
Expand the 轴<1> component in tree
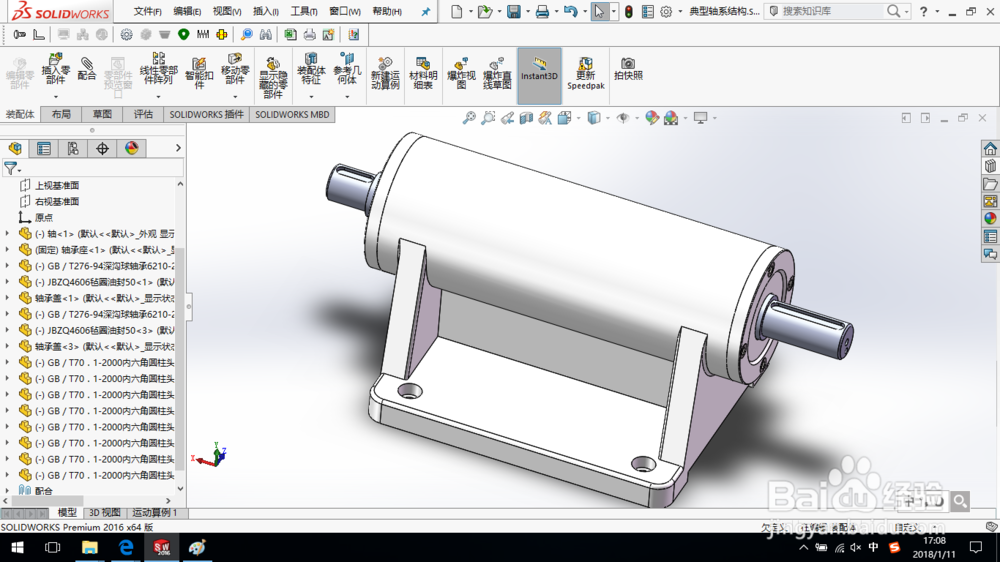click(7, 233)
